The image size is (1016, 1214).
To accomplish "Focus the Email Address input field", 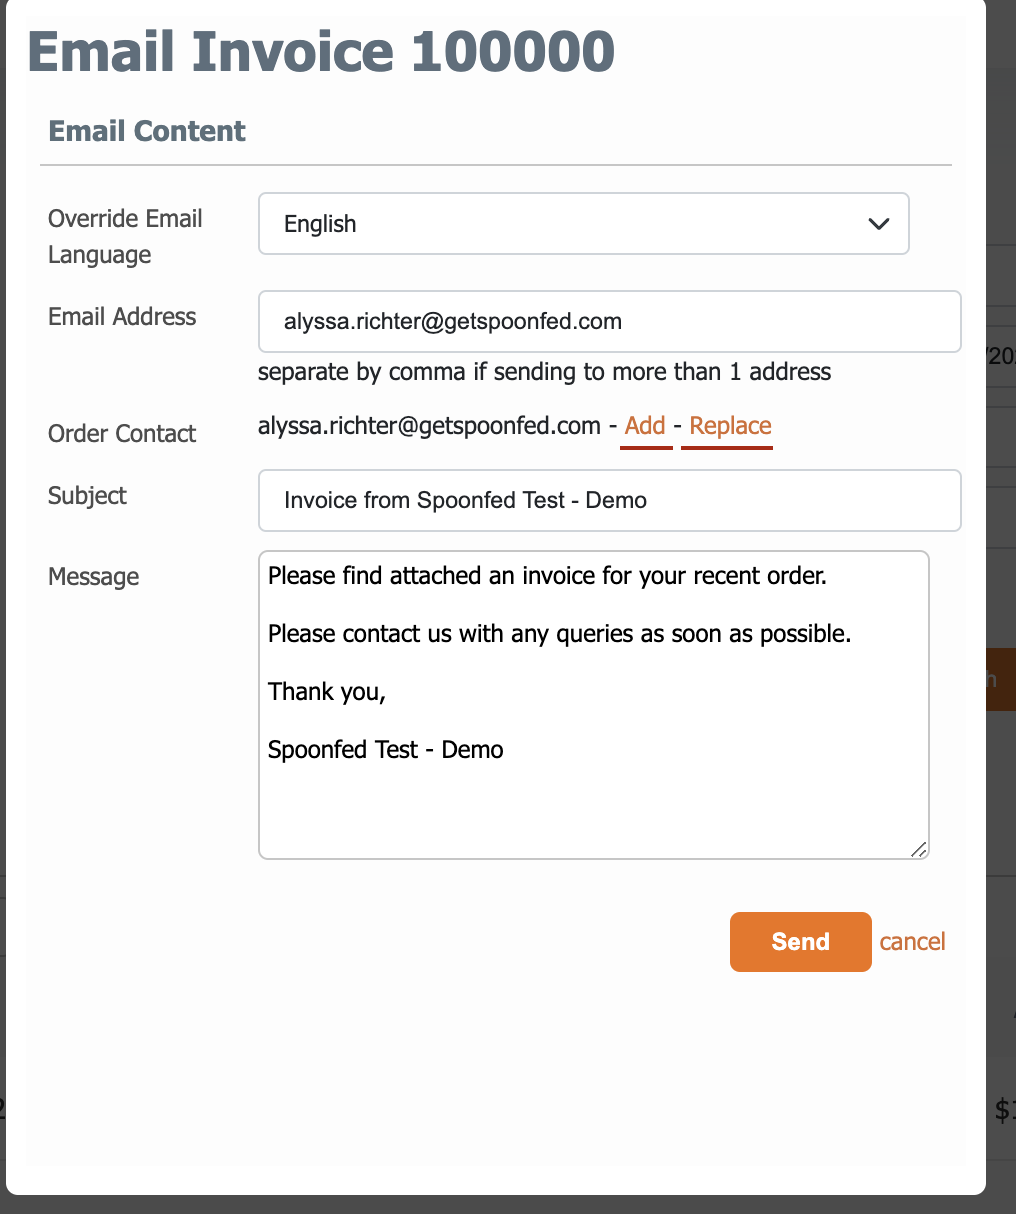I will pos(609,322).
